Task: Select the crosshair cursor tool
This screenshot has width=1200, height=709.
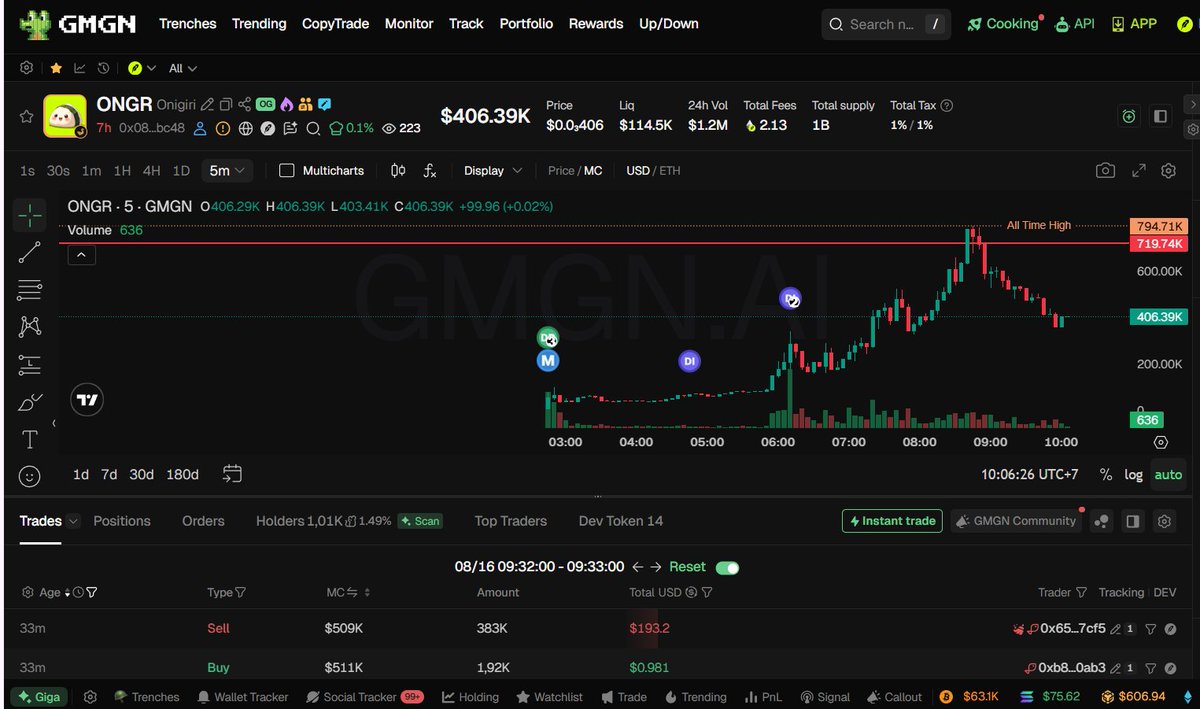Action: pyautogui.click(x=30, y=214)
